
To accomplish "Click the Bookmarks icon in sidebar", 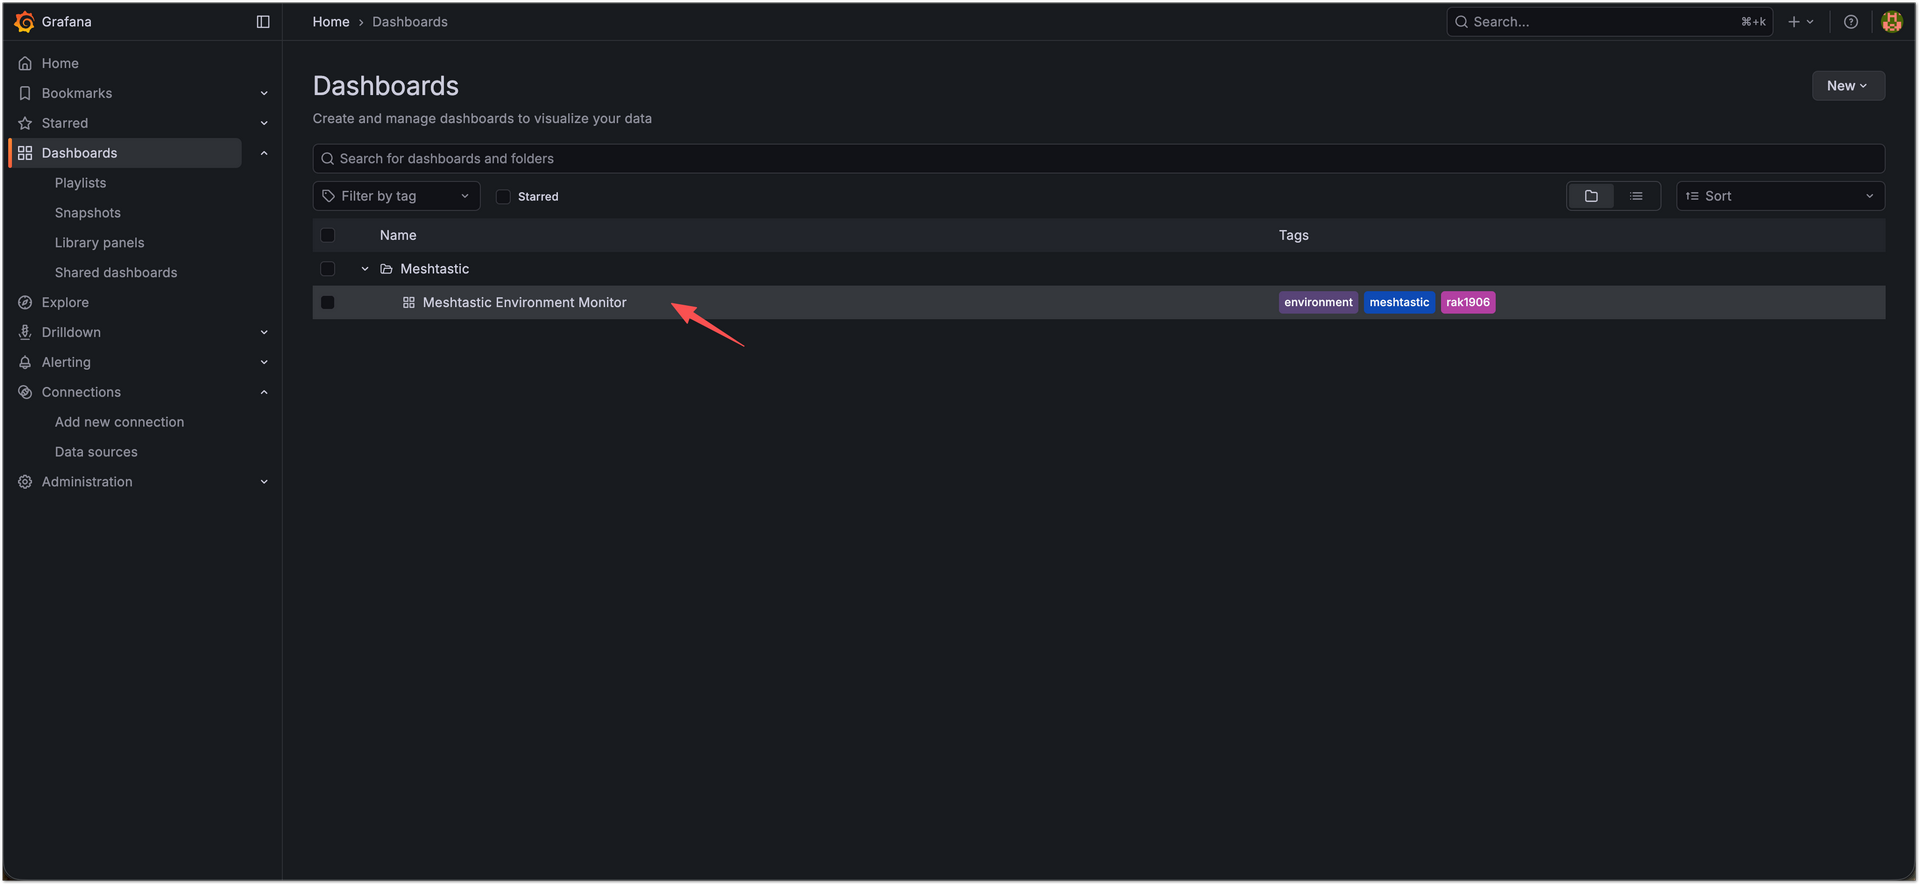I will 25,93.
